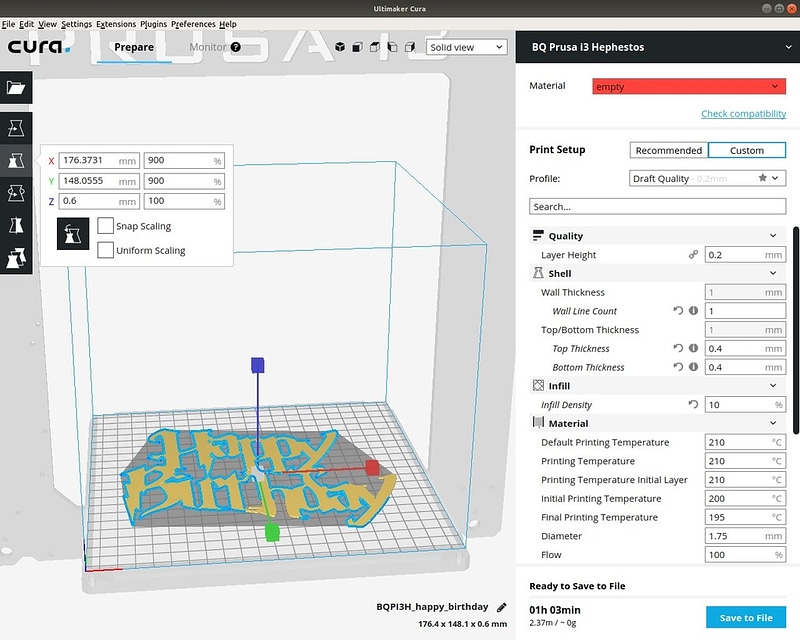Click the Save to File button
This screenshot has height=640, width=800.
[x=746, y=618]
